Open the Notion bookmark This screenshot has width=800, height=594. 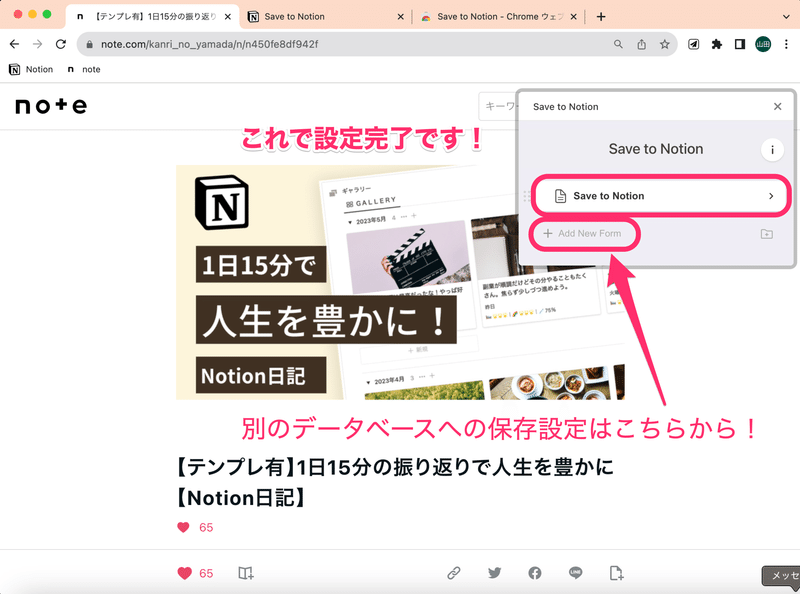[31, 69]
